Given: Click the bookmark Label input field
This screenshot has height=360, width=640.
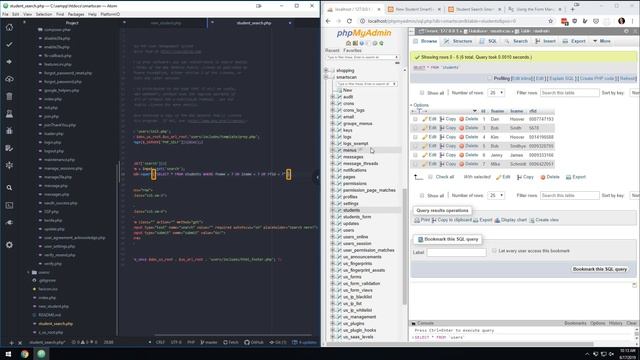Looking at the screenshot, I should (x=456, y=252).
